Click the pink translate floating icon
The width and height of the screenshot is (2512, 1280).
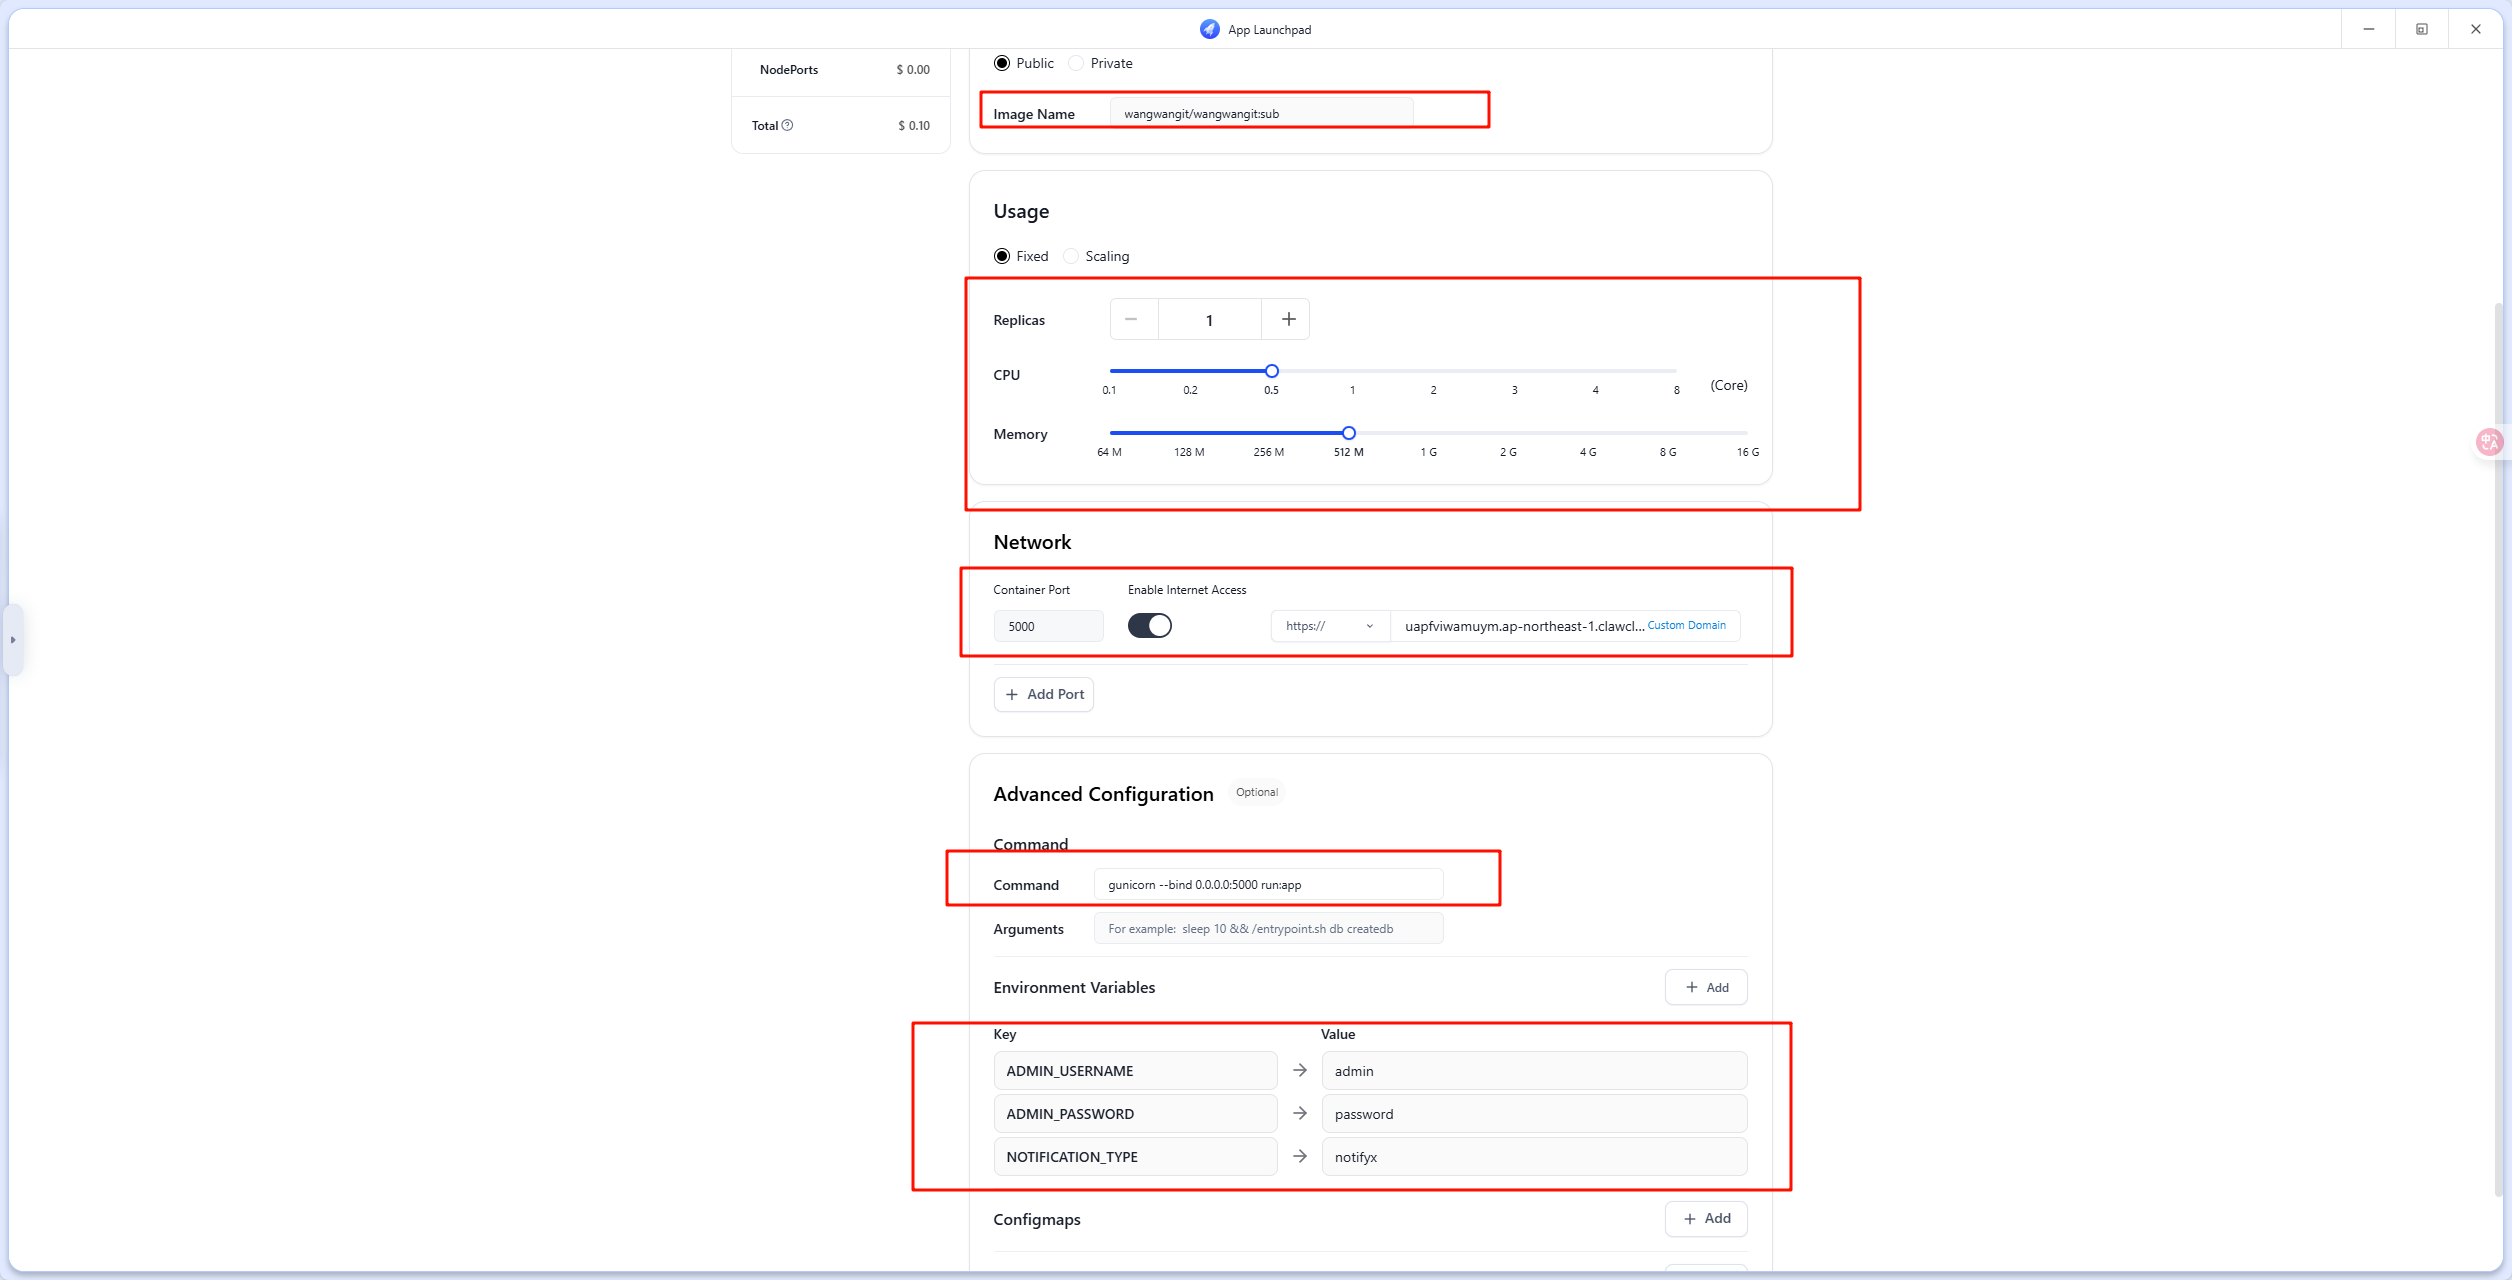pos(2488,441)
